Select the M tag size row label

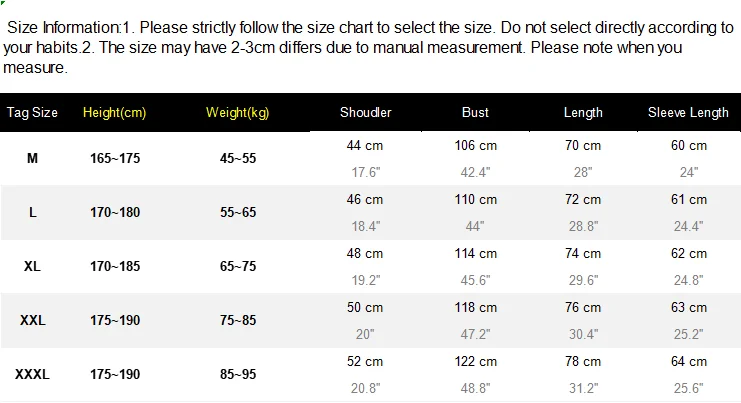(x=32, y=158)
